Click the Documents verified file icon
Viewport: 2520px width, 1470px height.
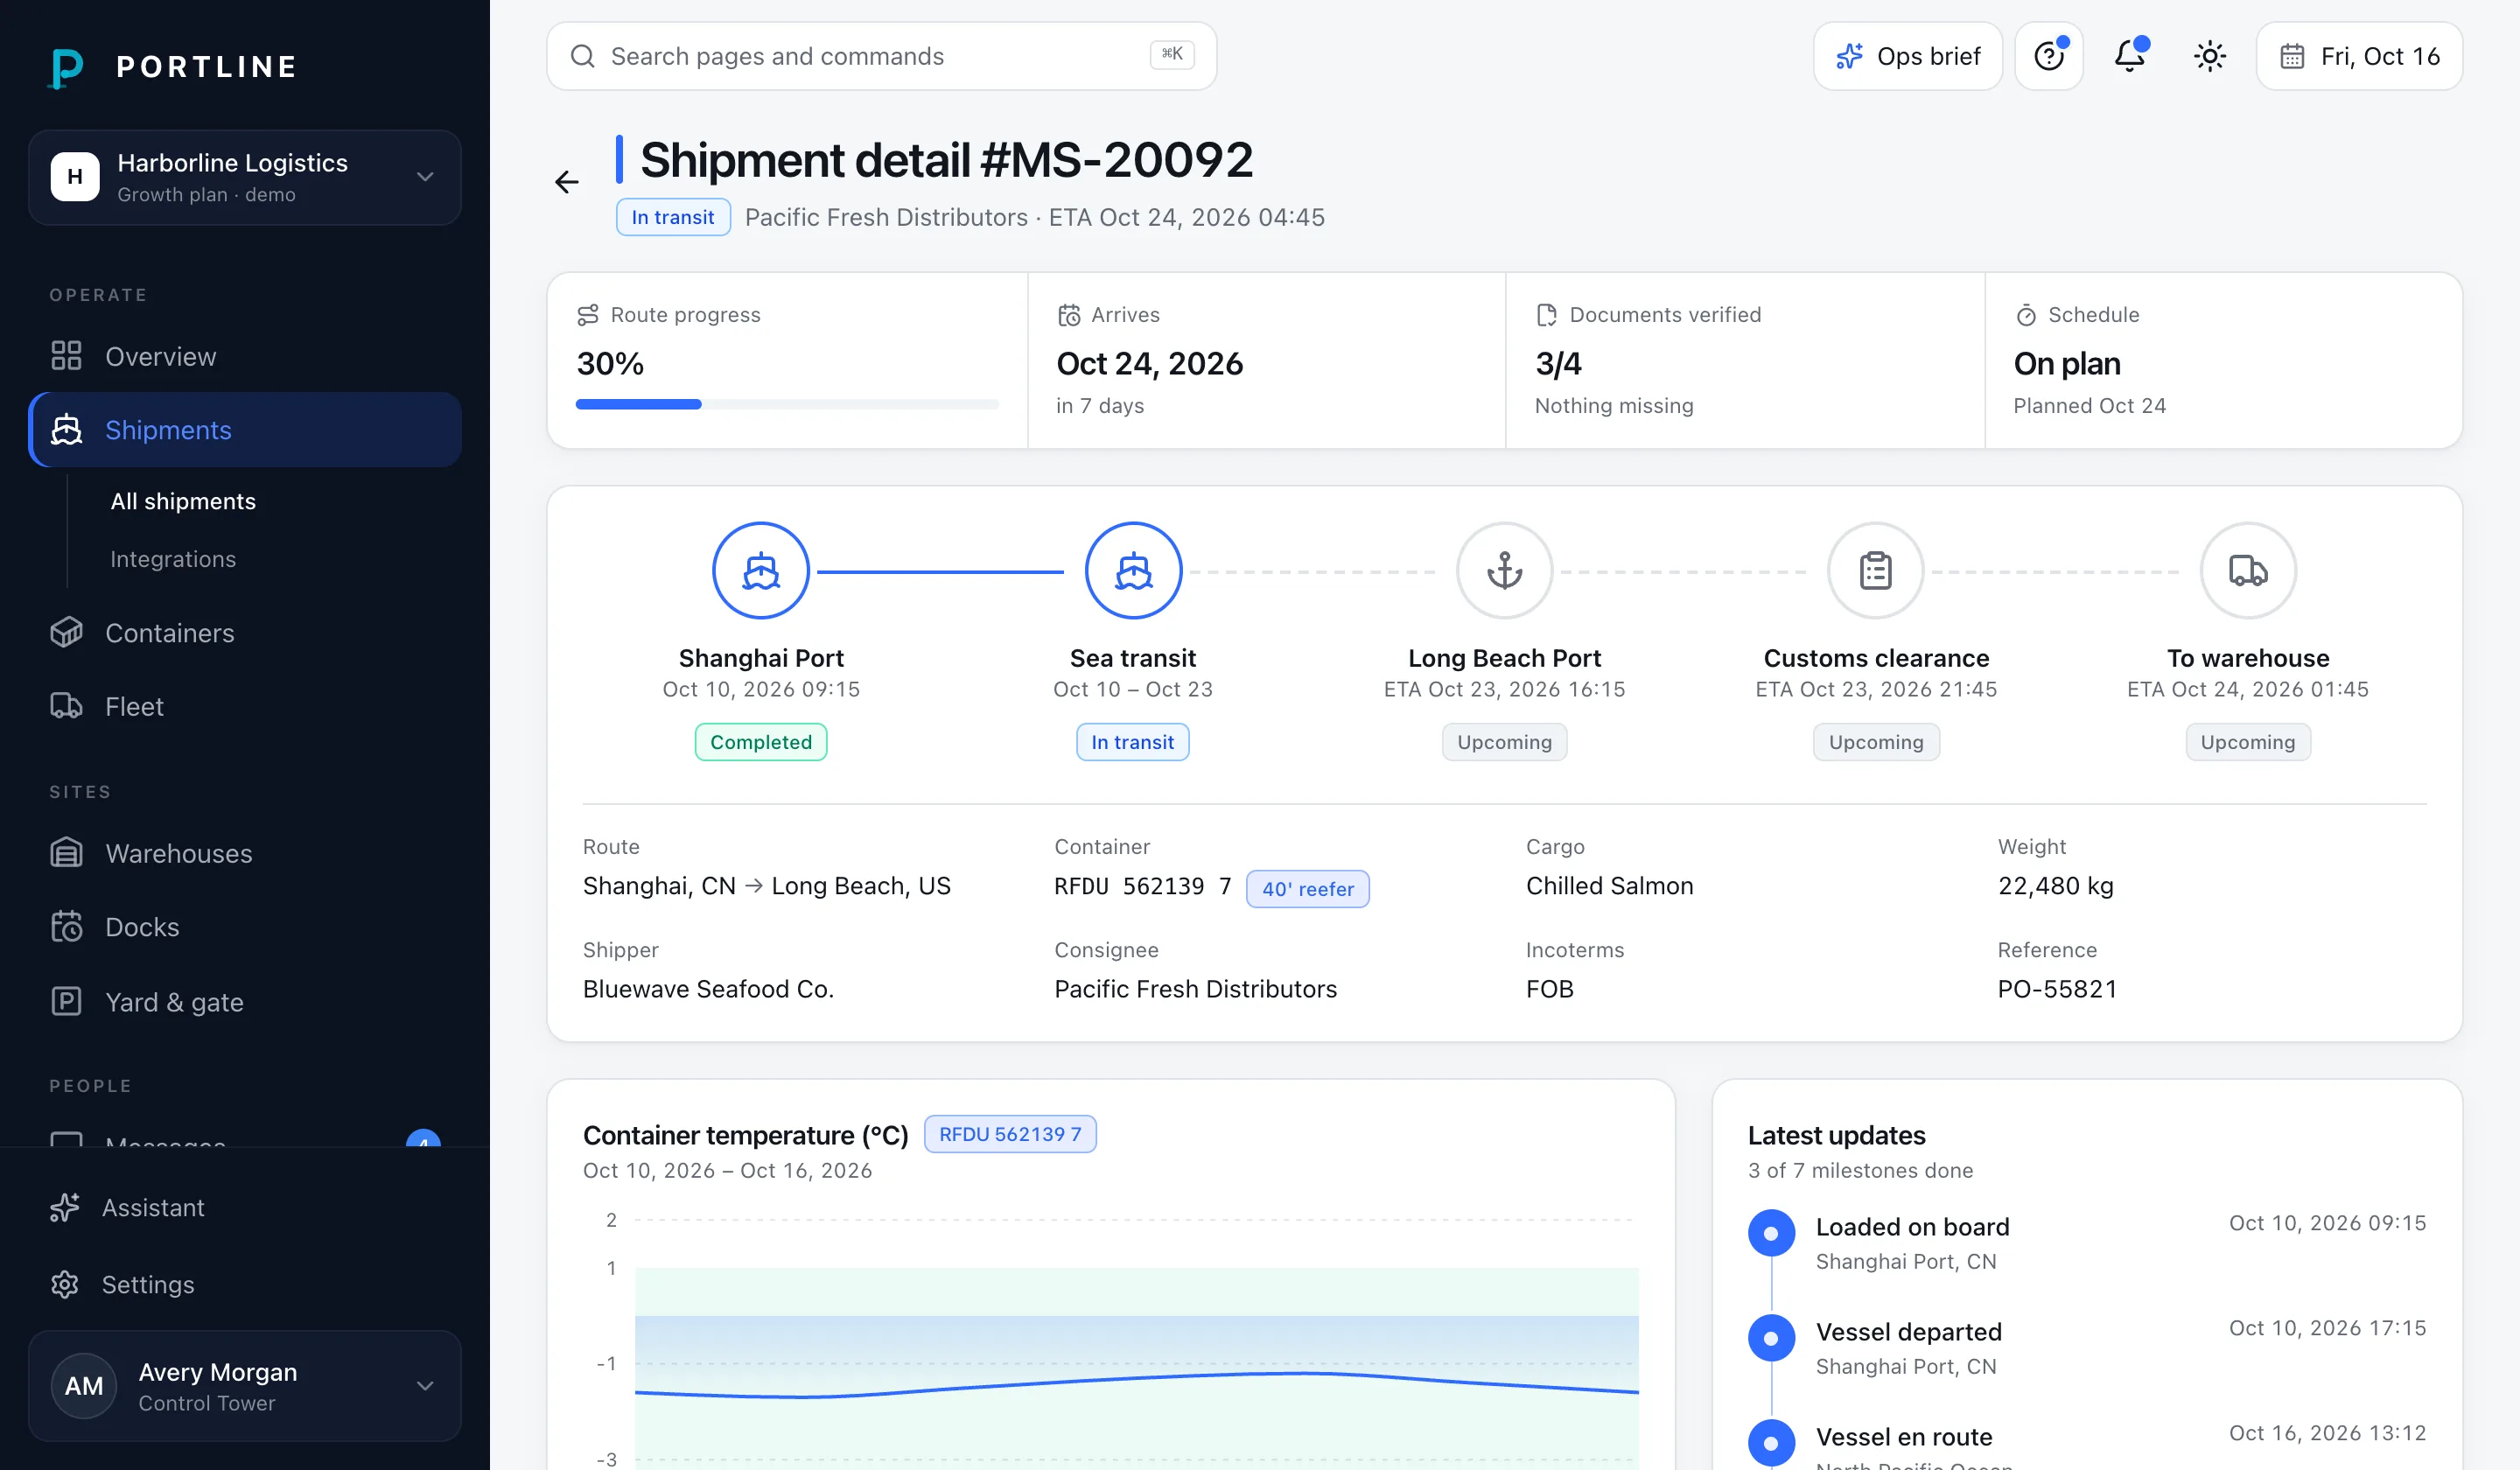tap(1547, 315)
